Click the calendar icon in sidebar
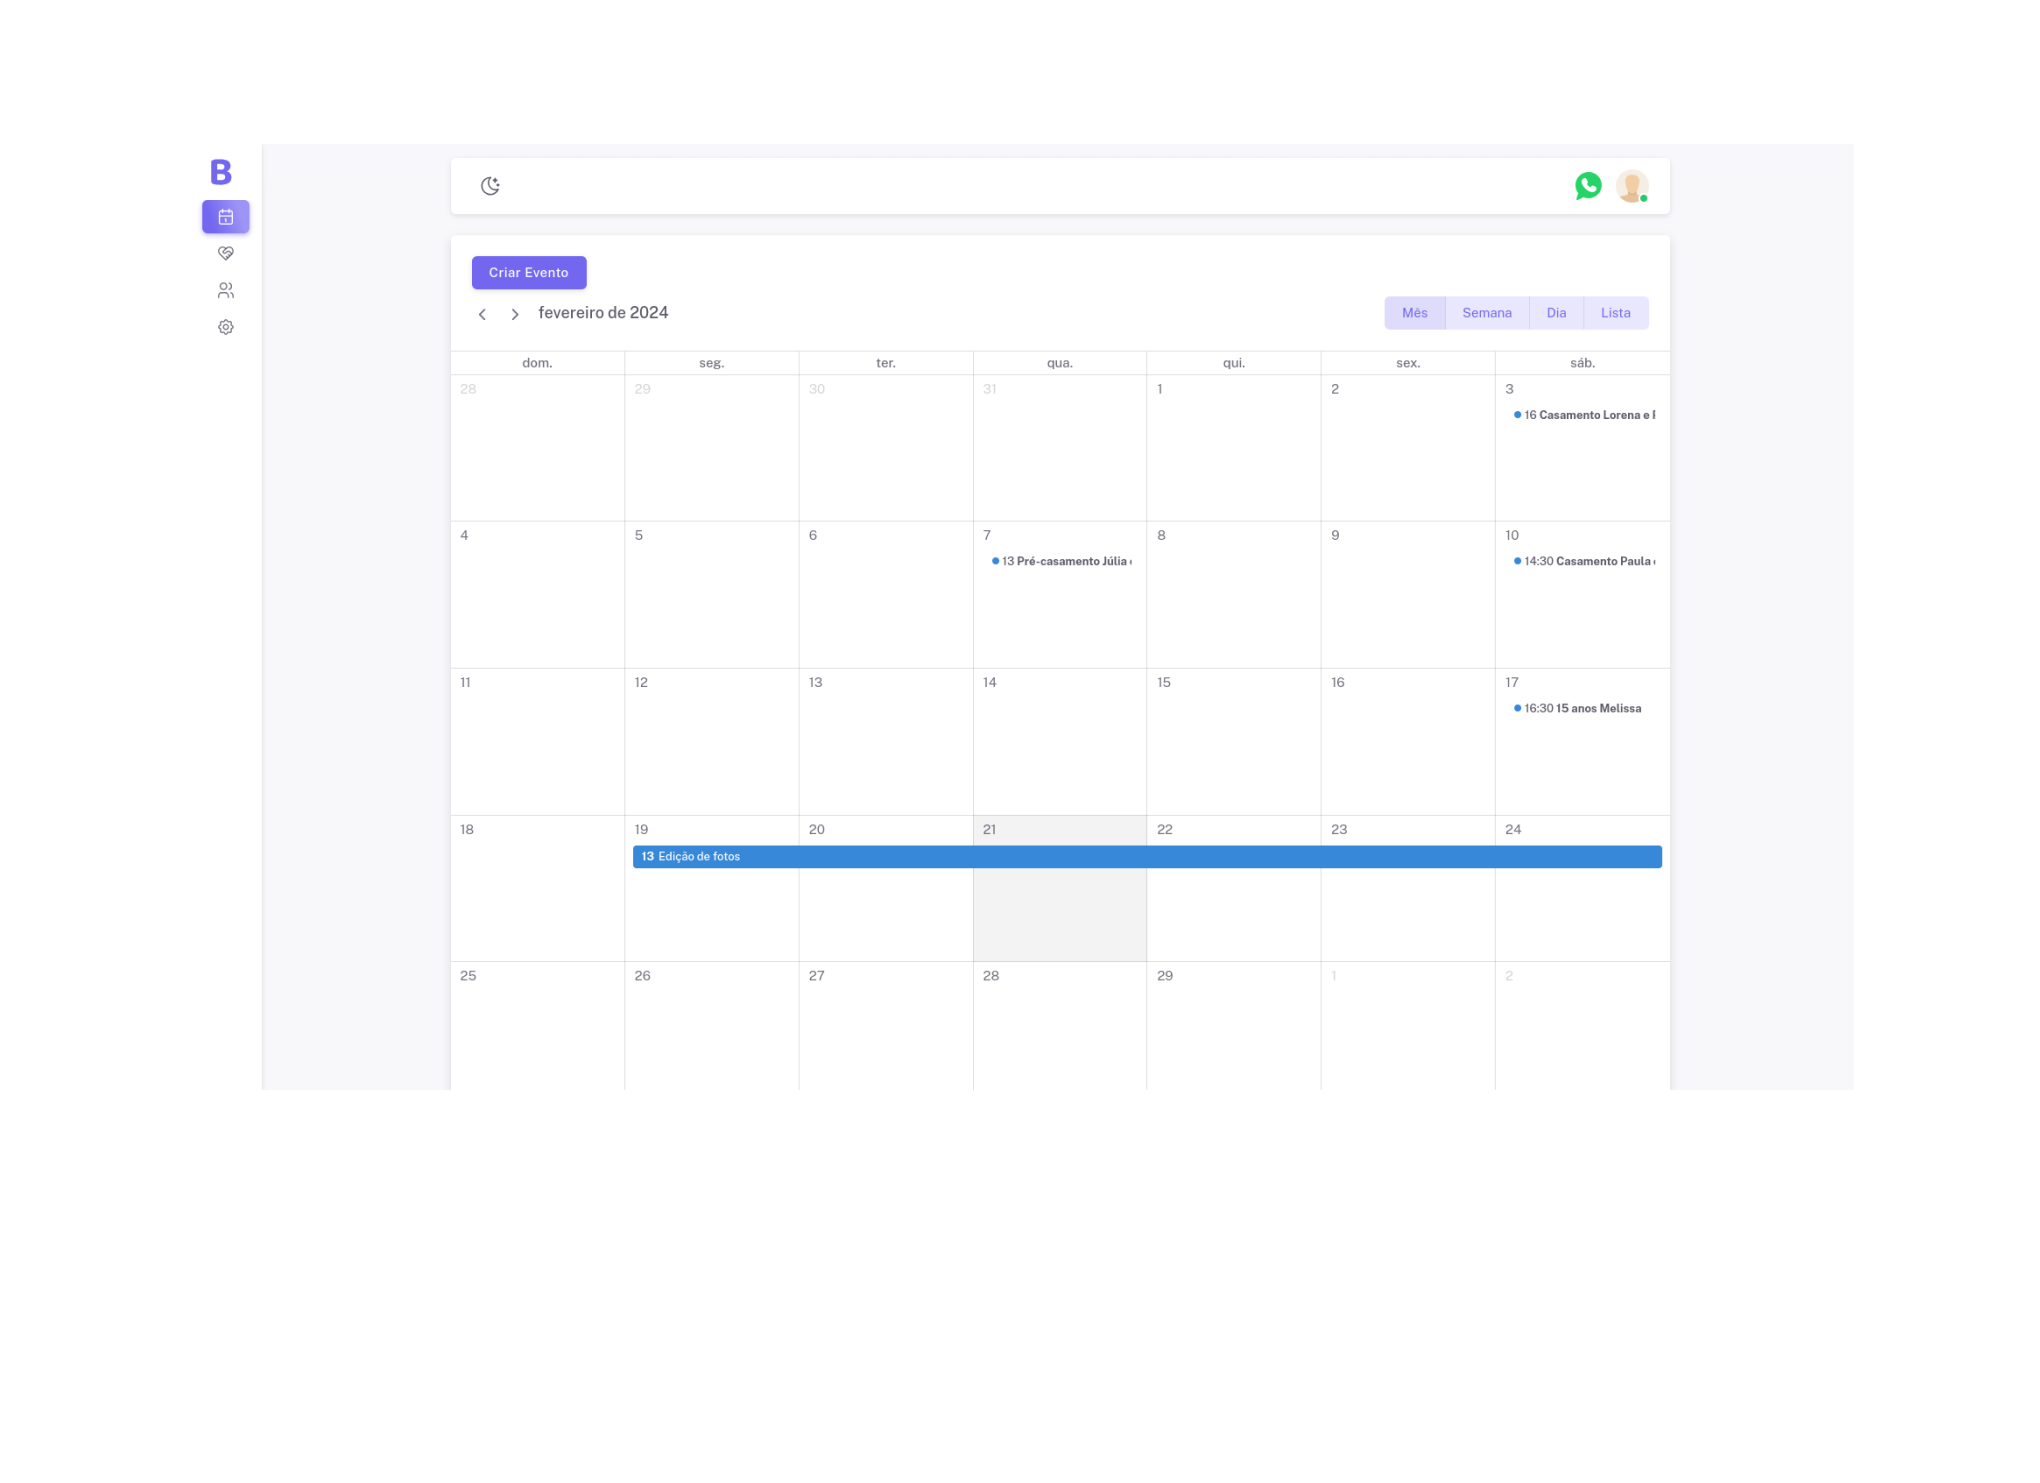This screenshot has width=2040, height=1483. pos(225,215)
